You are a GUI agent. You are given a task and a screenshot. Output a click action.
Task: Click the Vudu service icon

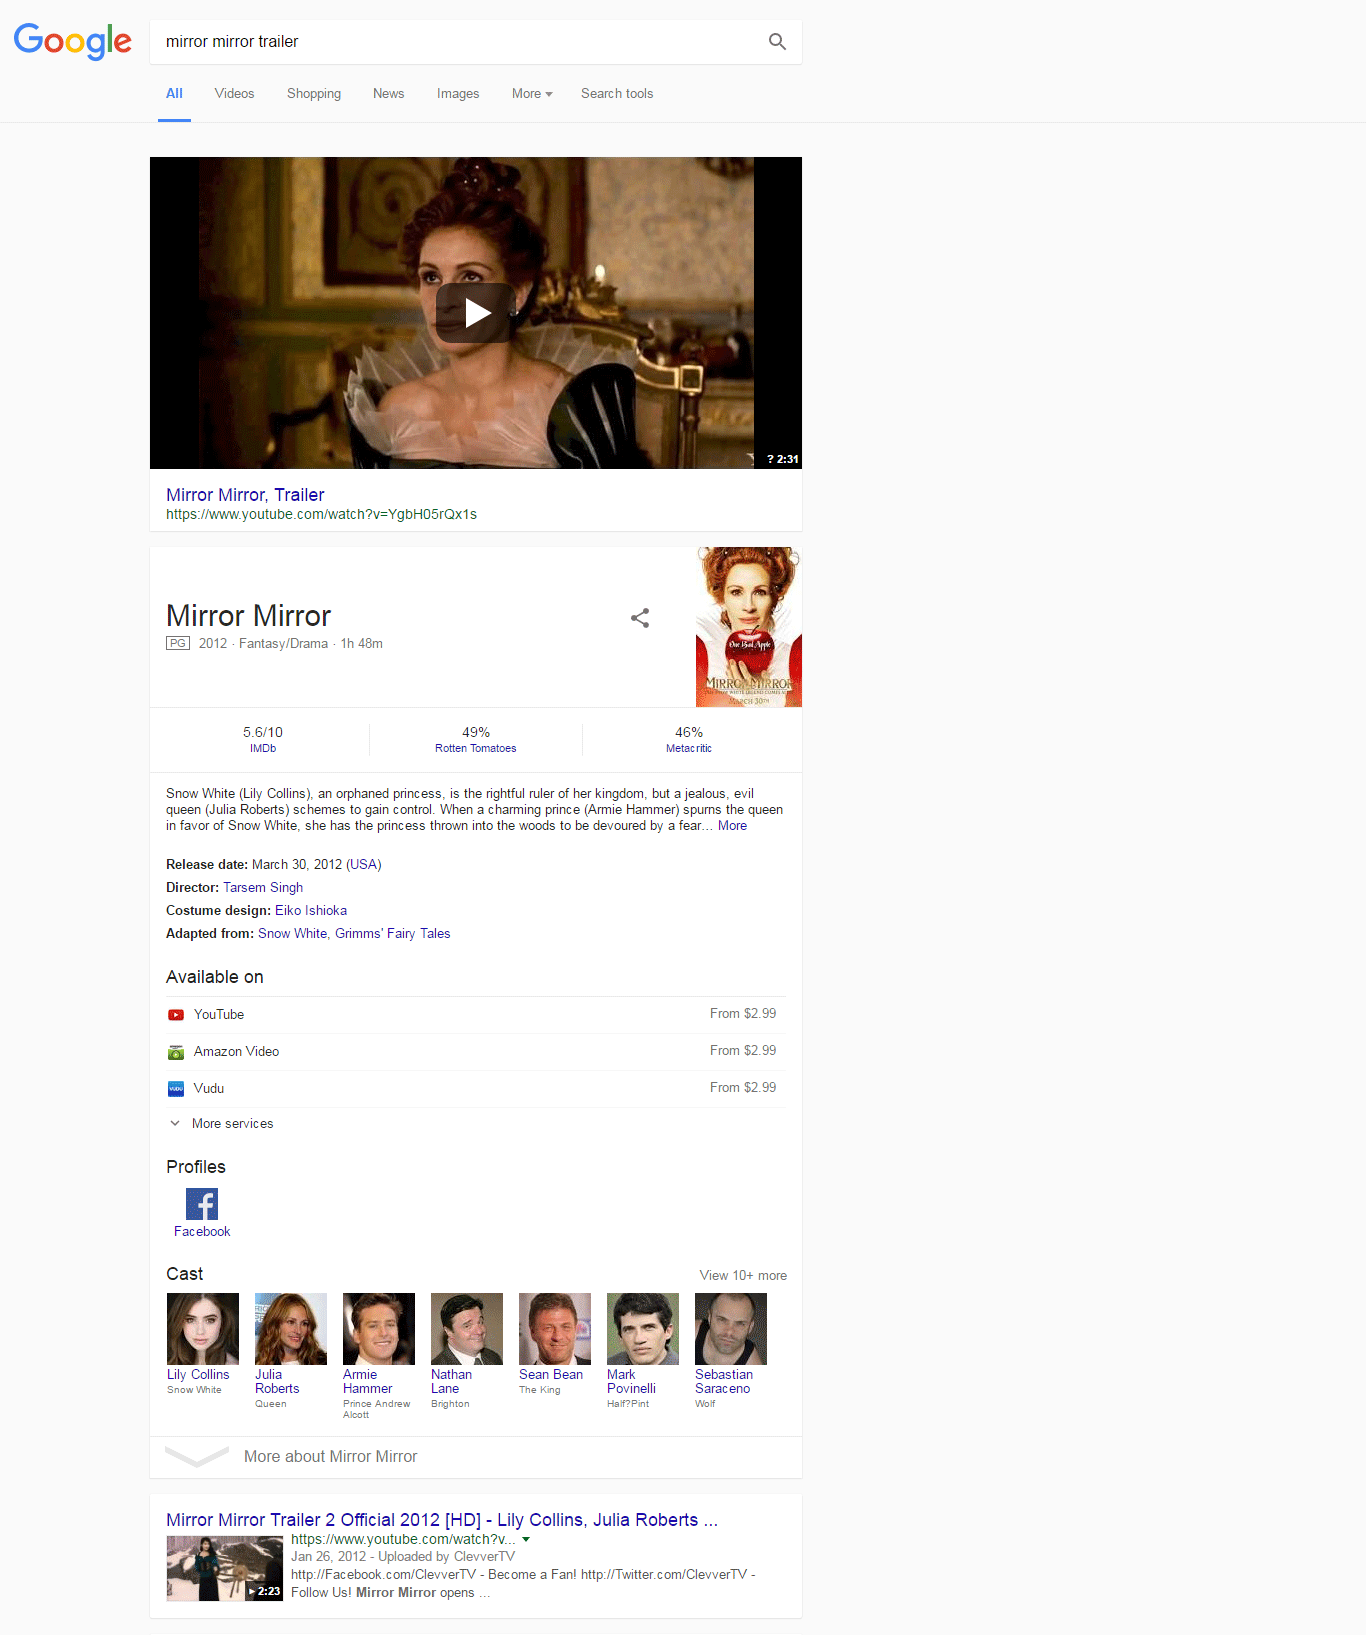tap(176, 1089)
